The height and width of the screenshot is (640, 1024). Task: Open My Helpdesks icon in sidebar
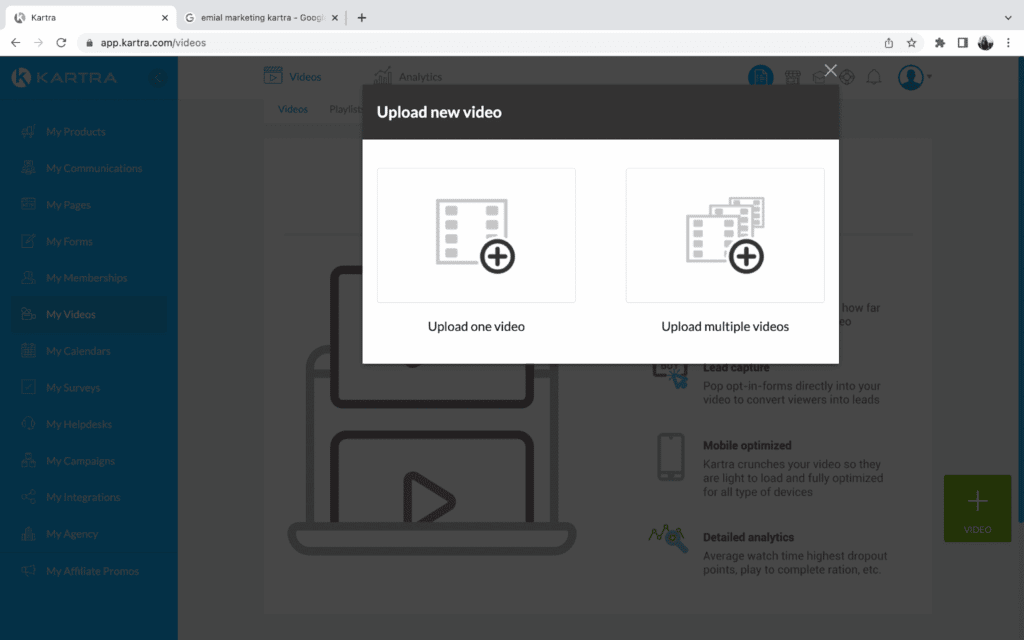(x=28, y=424)
